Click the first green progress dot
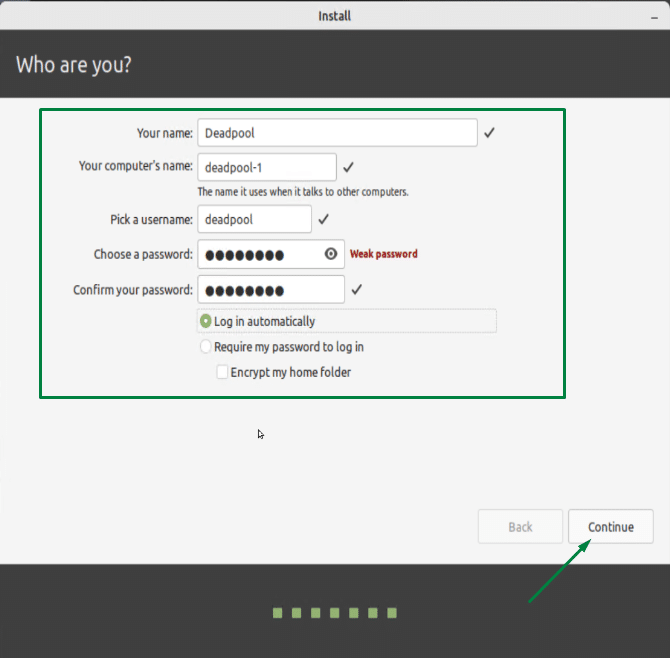The image size is (670, 658). 277,613
